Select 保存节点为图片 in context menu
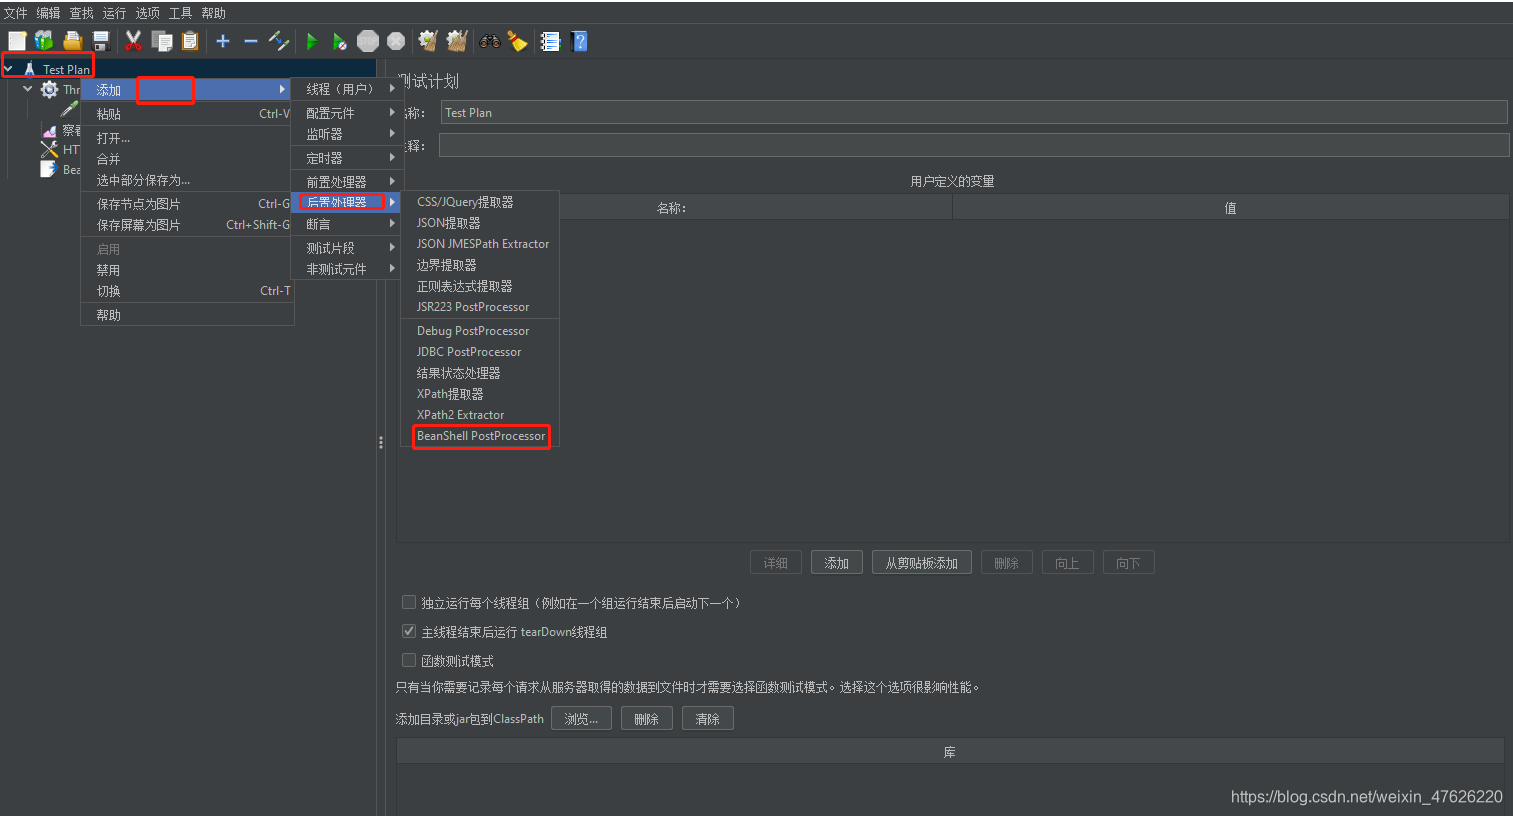 (x=187, y=204)
